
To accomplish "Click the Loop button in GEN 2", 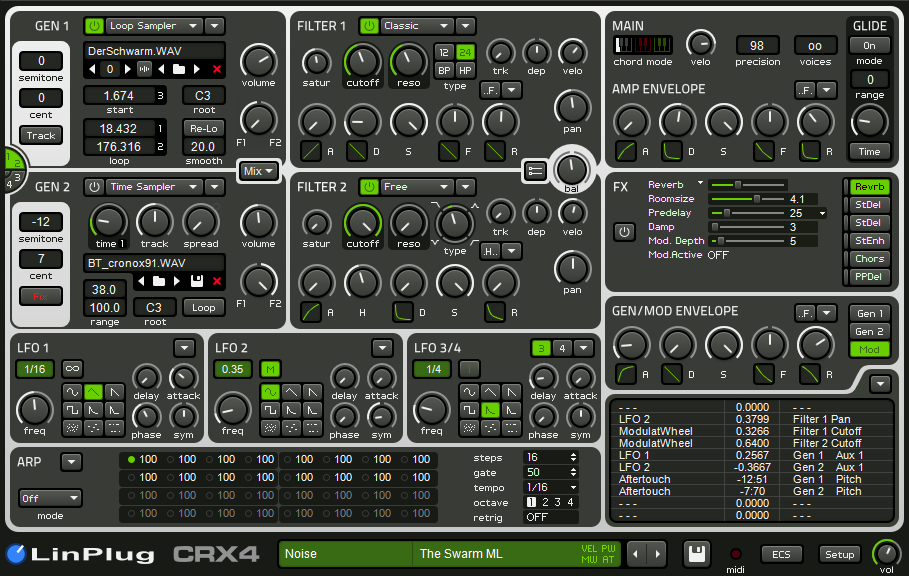I will [203, 308].
